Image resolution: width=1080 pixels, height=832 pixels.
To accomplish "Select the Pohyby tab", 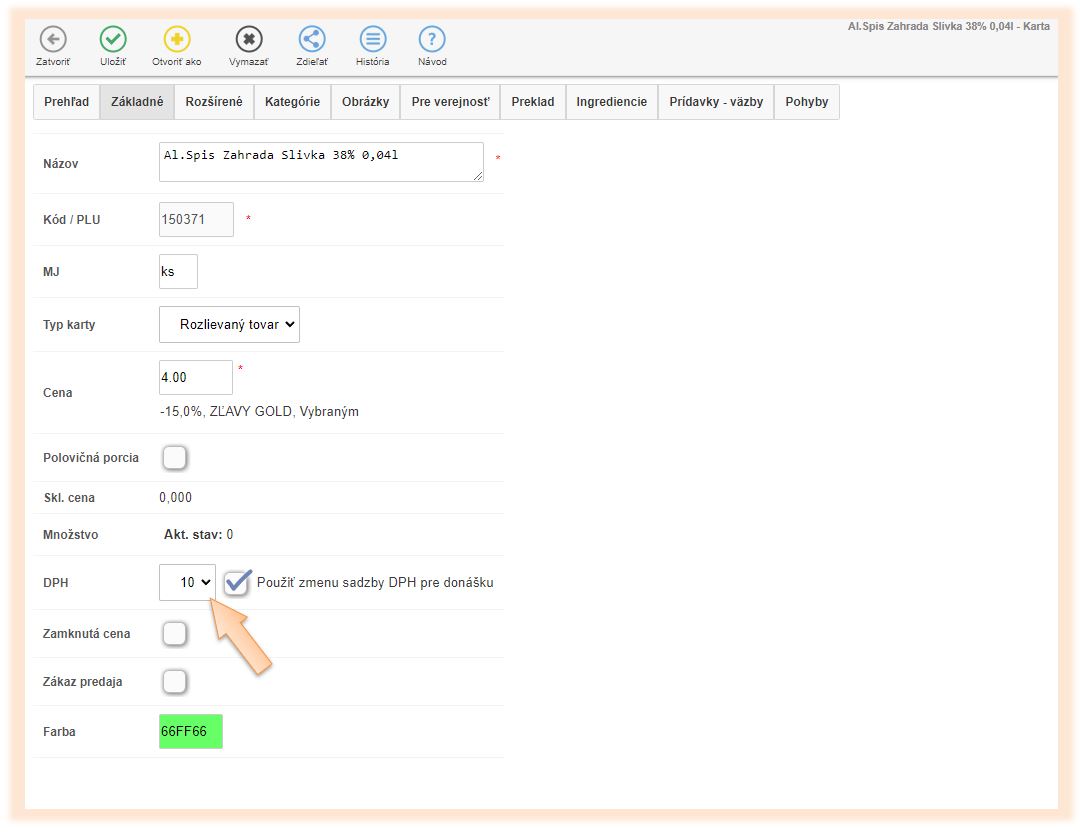I will (806, 102).
